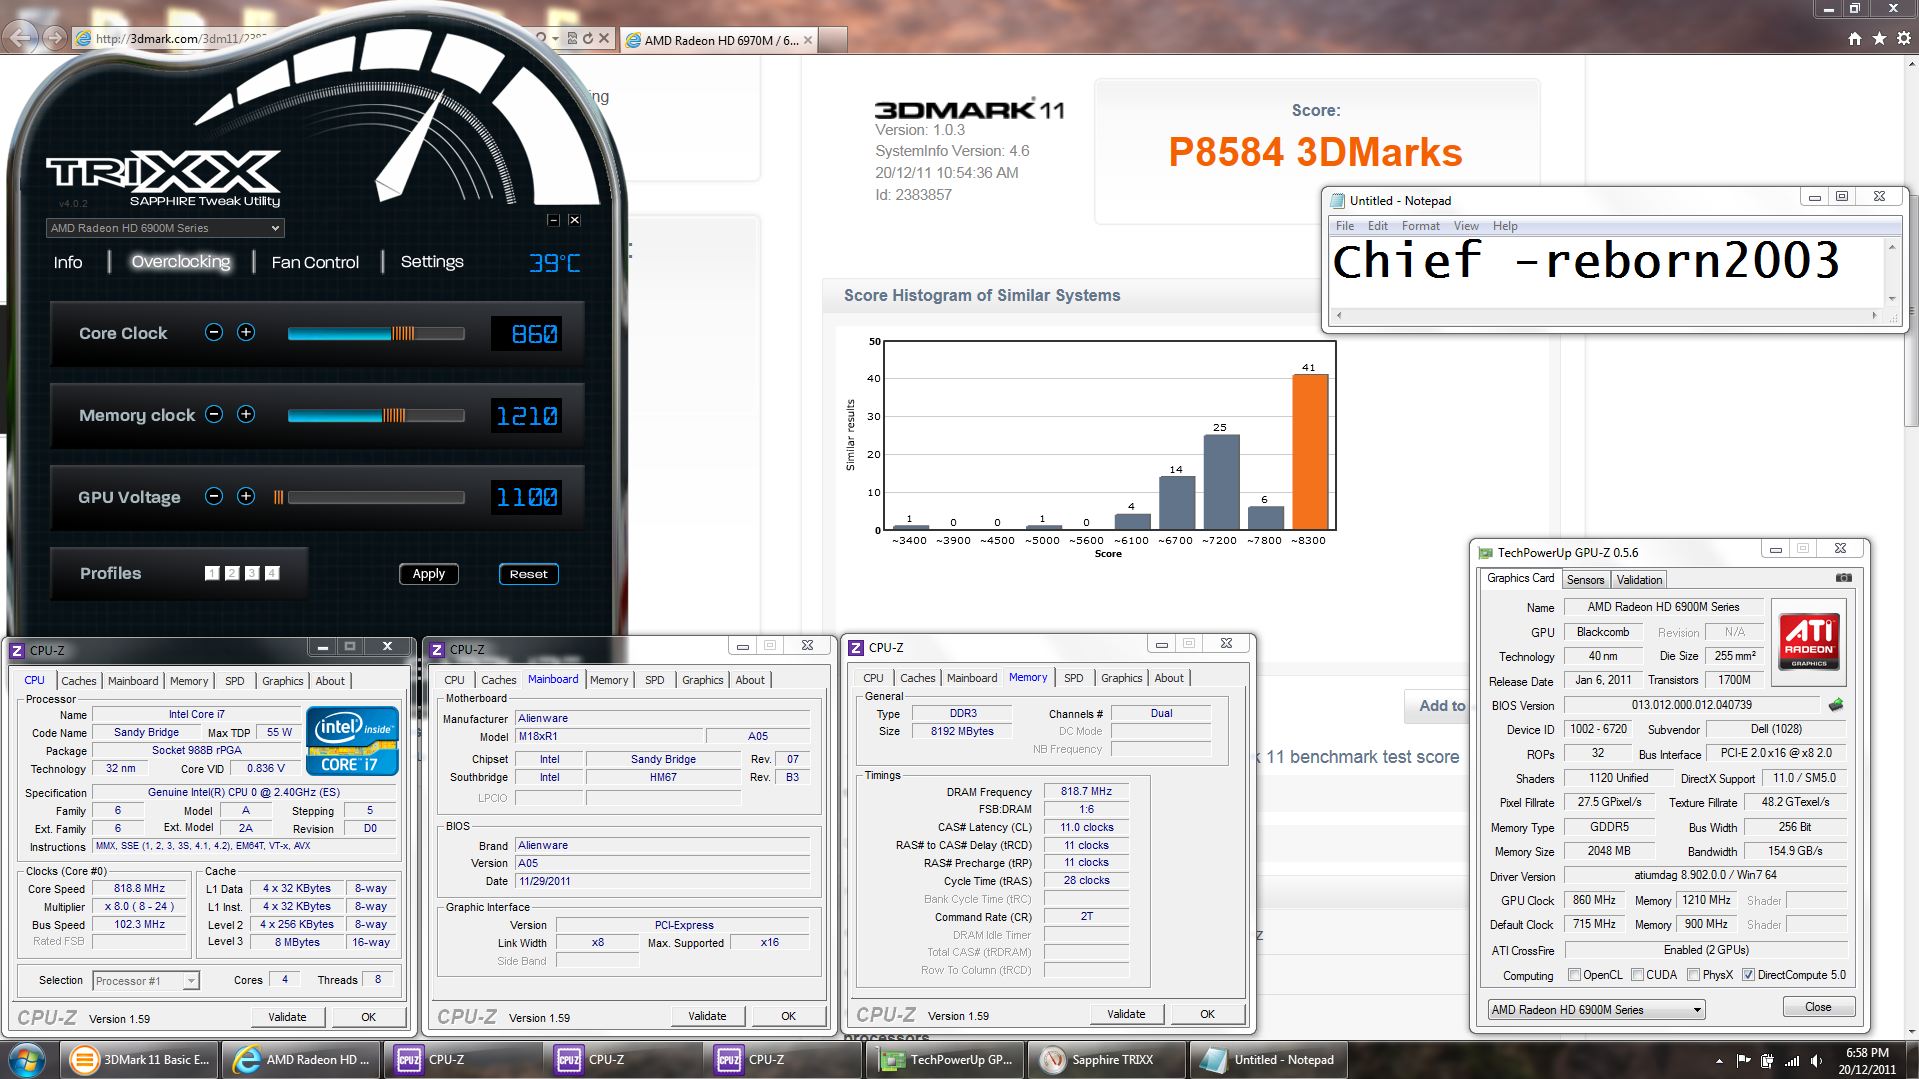Open browser home page icon
This screenshot has height=1079, width=1919.
coord(1855,38)
